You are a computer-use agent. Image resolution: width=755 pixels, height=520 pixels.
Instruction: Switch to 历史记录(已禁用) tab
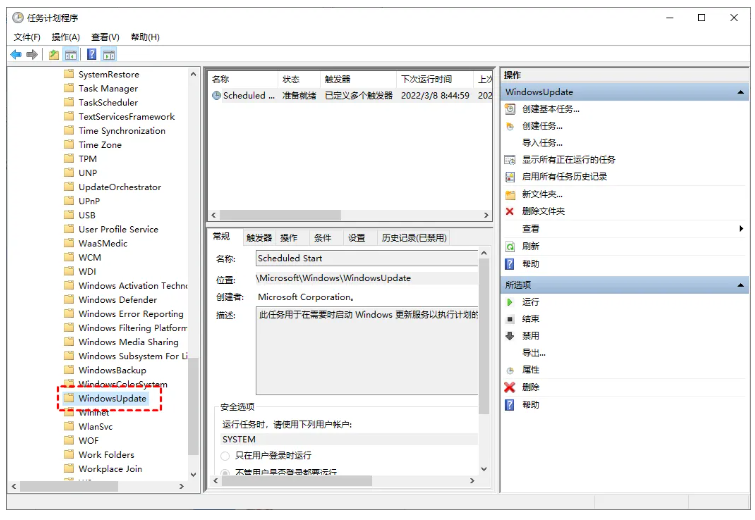414,238
